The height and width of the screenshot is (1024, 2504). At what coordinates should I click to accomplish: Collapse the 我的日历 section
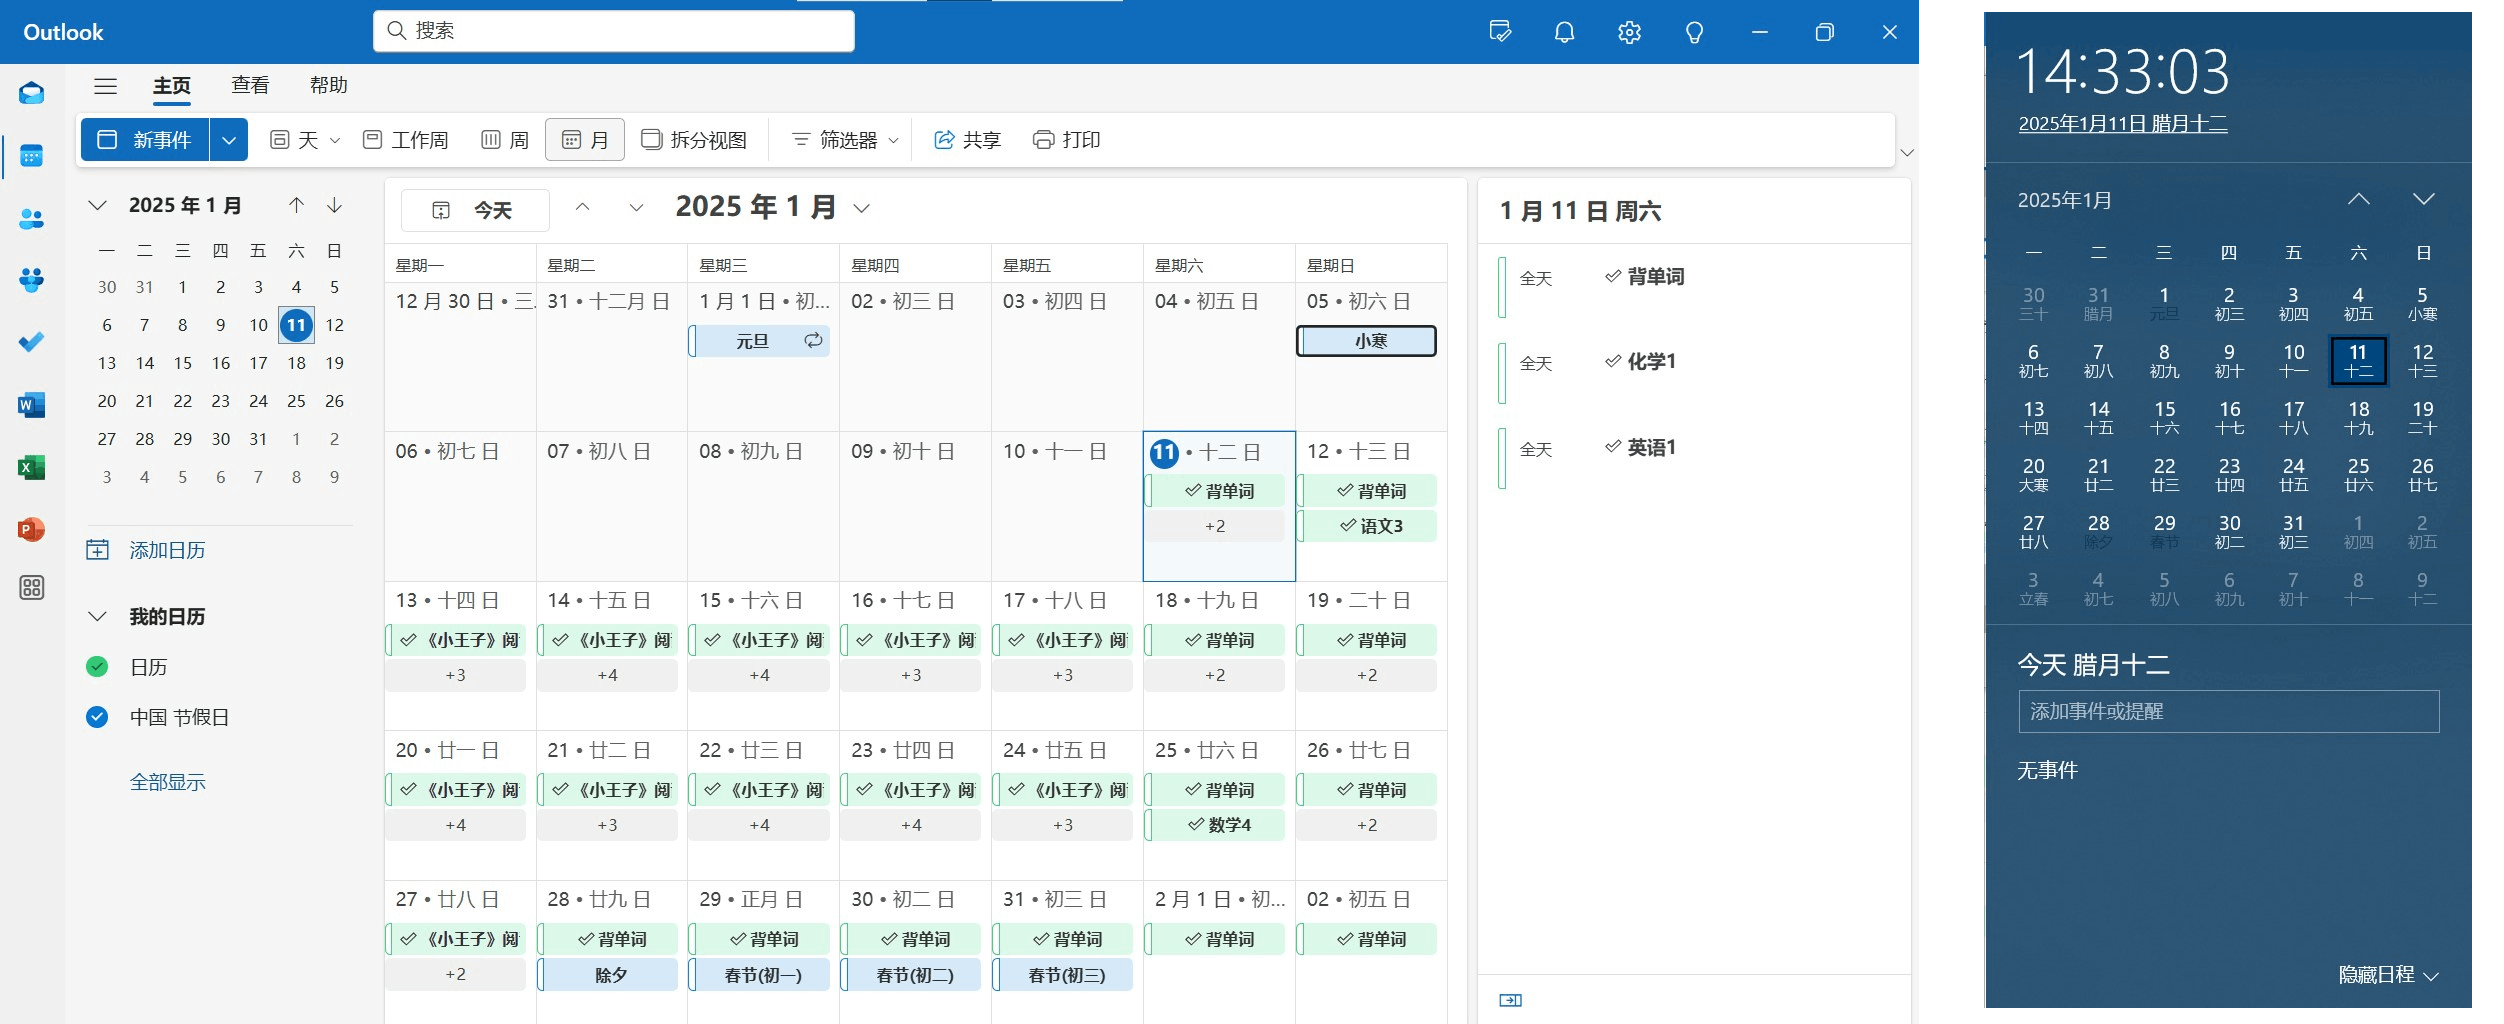point(97,616)
